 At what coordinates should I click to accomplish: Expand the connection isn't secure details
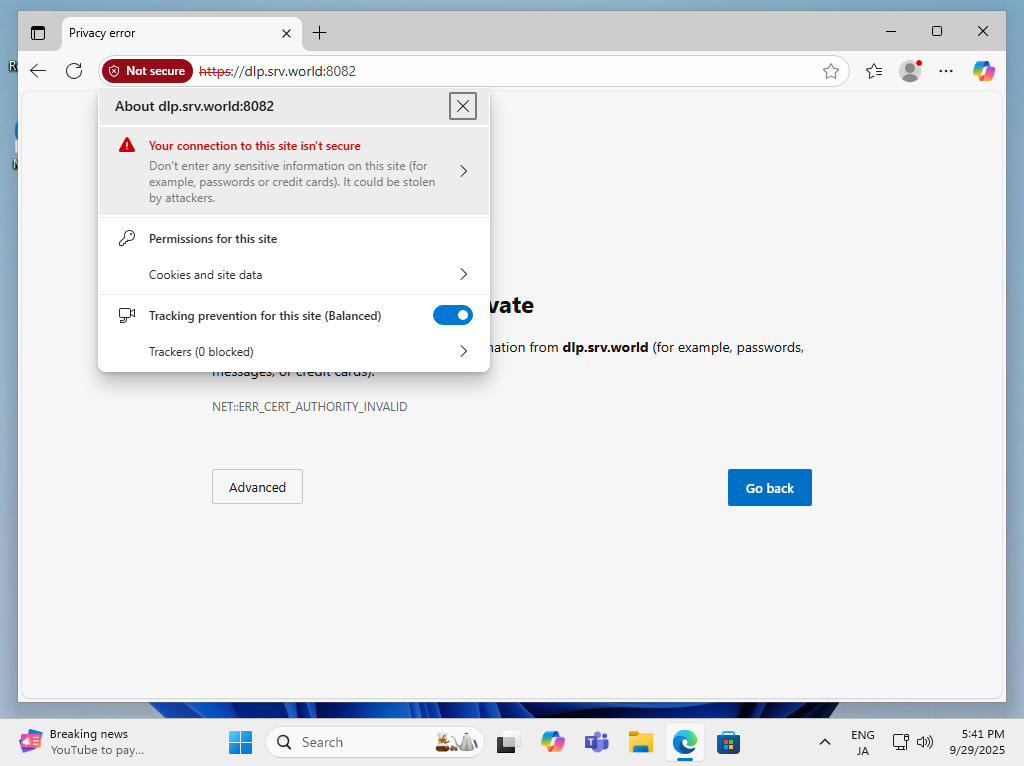pos(463,170)
